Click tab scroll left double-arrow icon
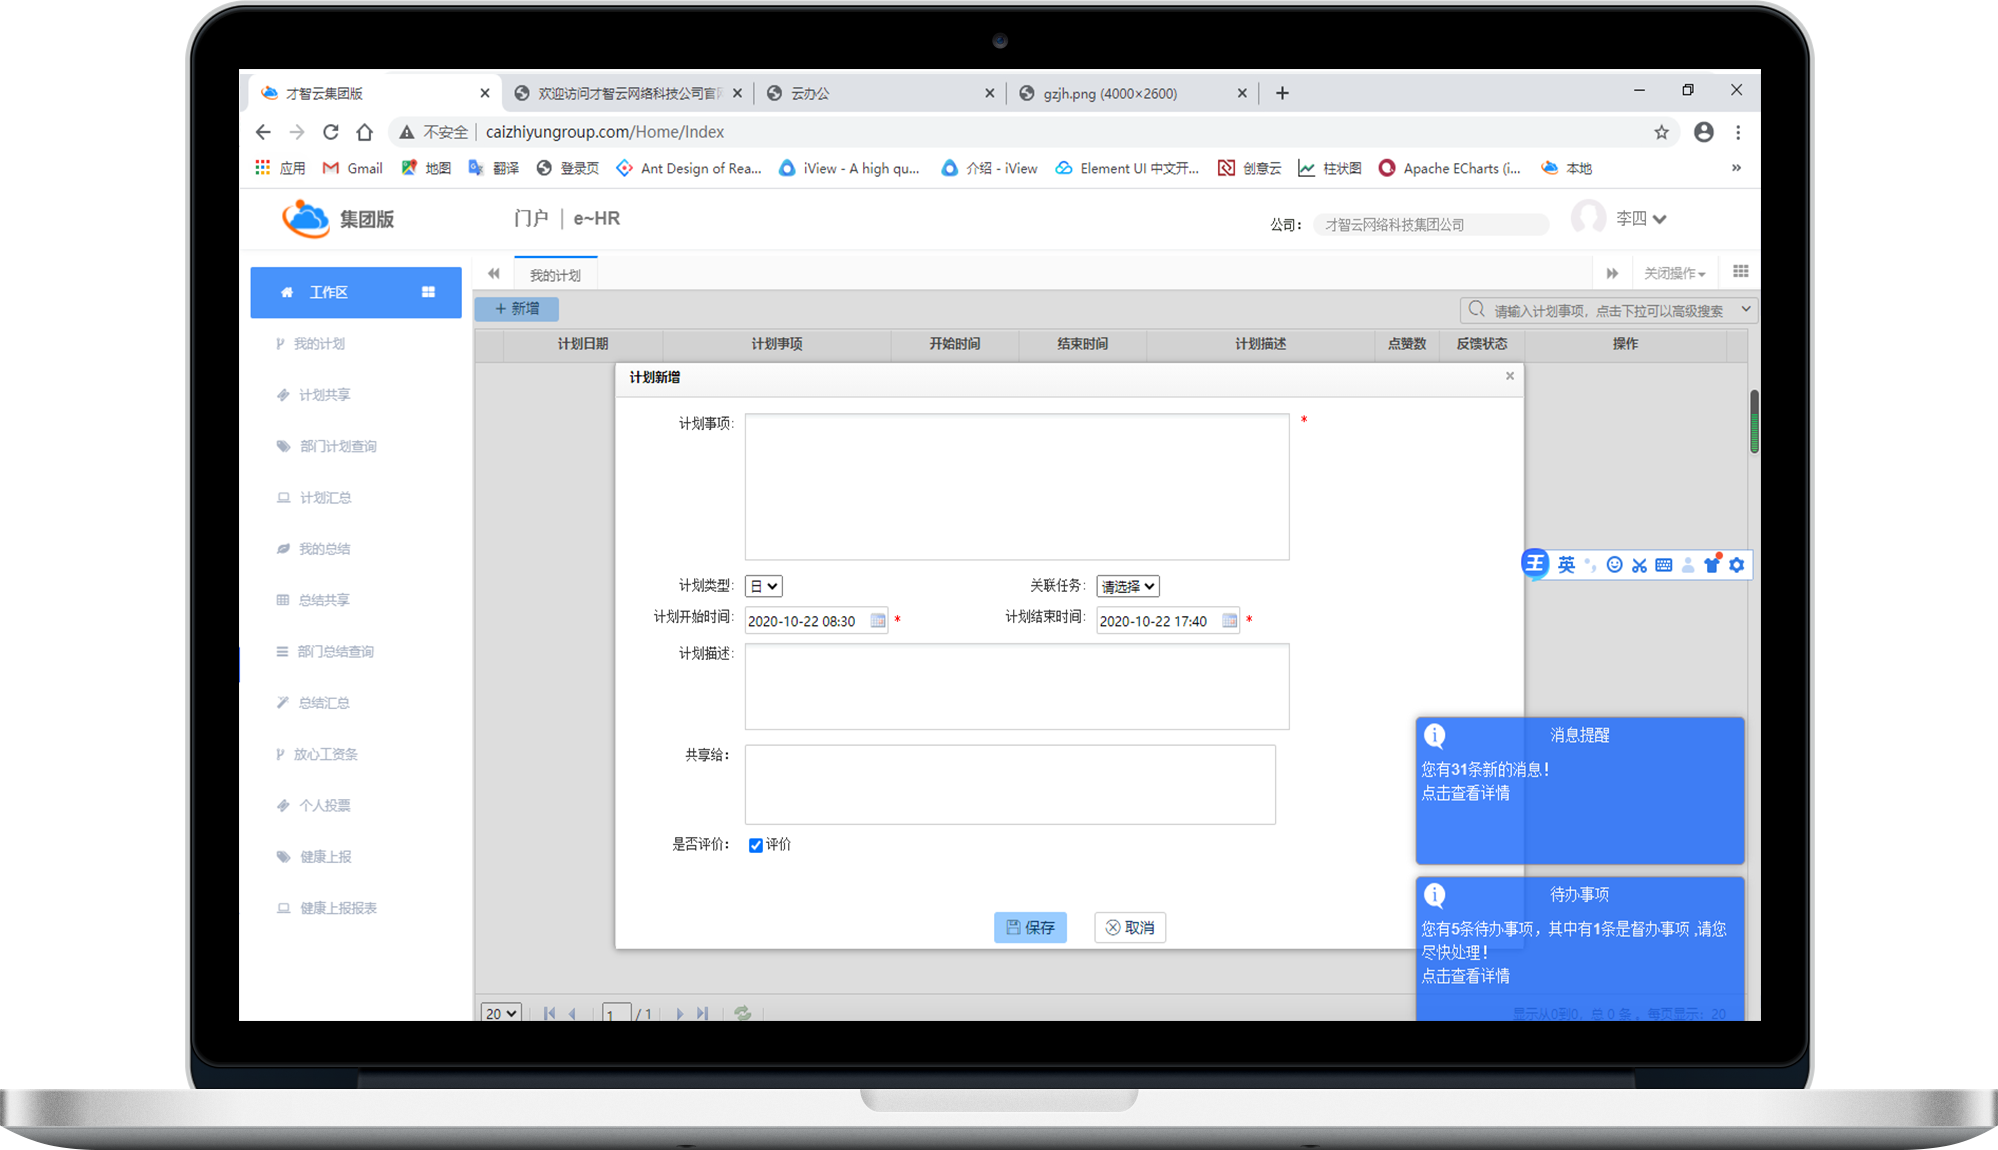 (493, 273)
